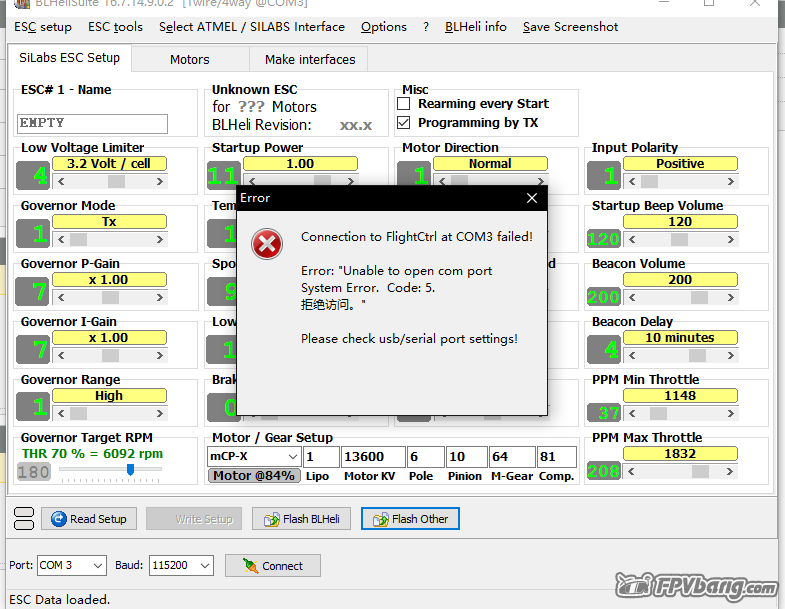Click the Pinion field showing 10
Image resolution: width=785 pixels, height=609 pixels.
[x=466, y=457]
